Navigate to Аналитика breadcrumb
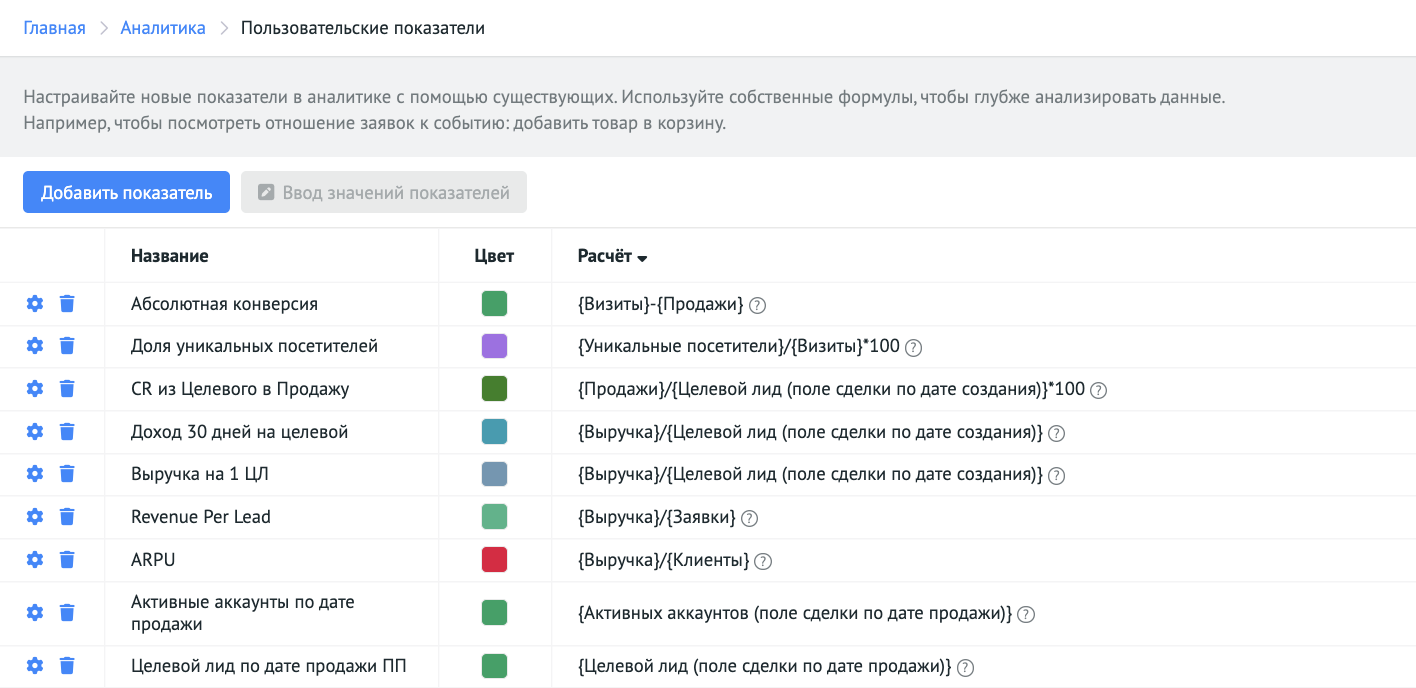The width and height of the screenshot is (1416, 688). click(163, 28)
